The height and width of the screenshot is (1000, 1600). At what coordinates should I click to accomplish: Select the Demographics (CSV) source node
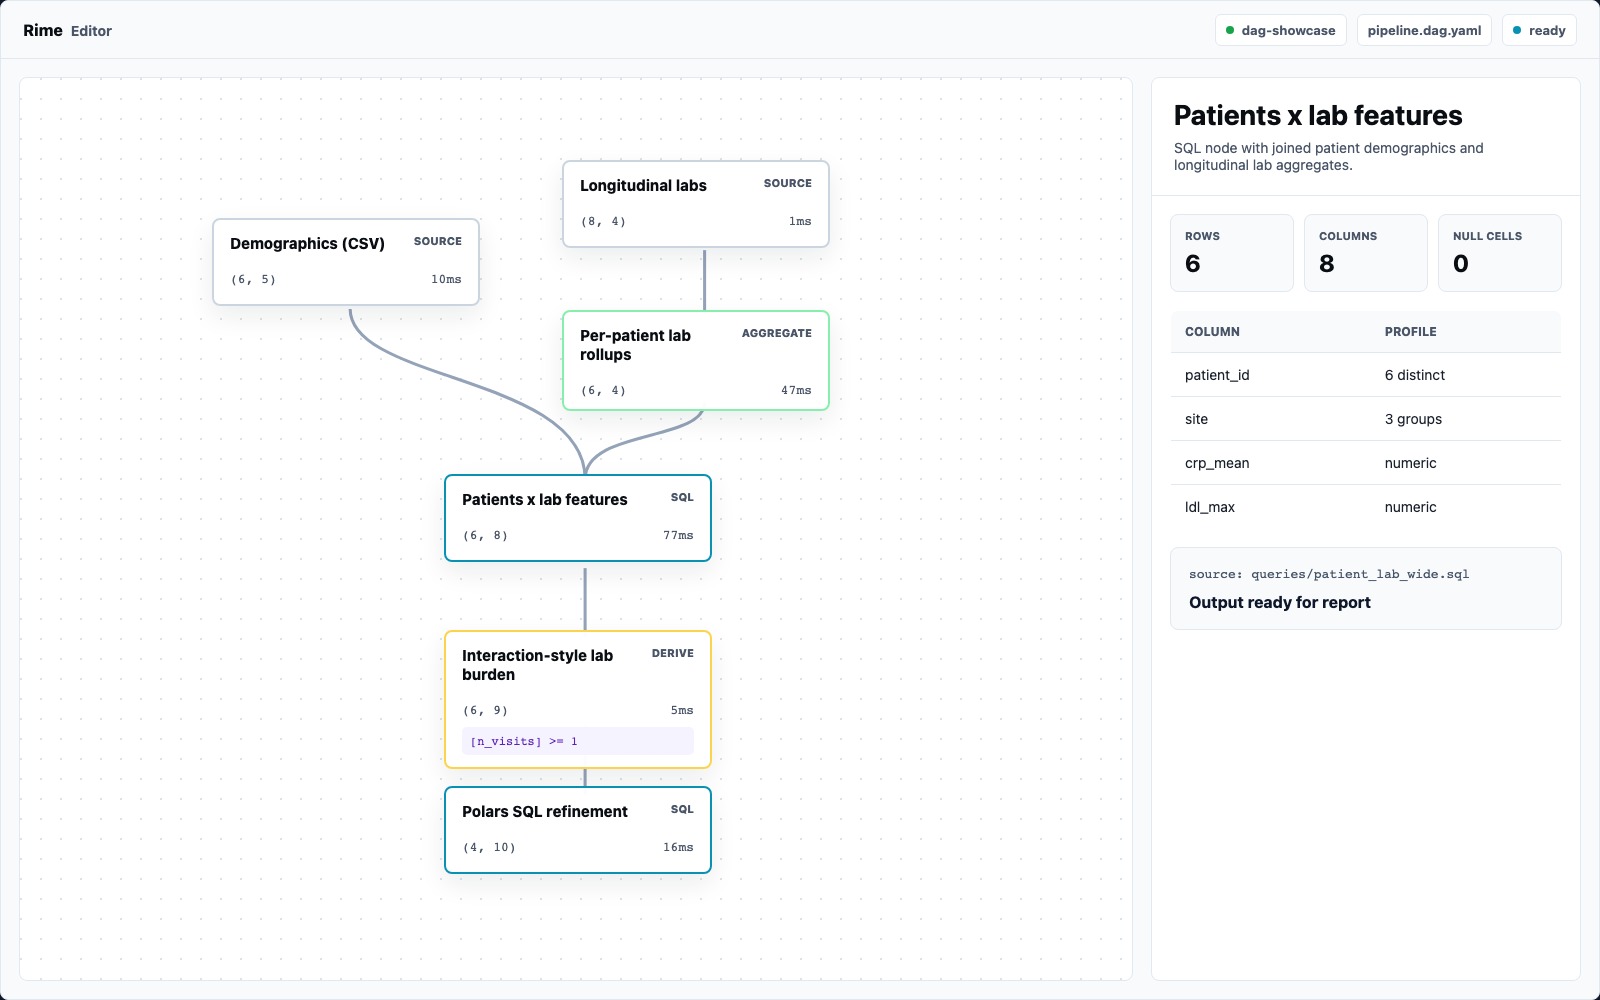point(346,262)
